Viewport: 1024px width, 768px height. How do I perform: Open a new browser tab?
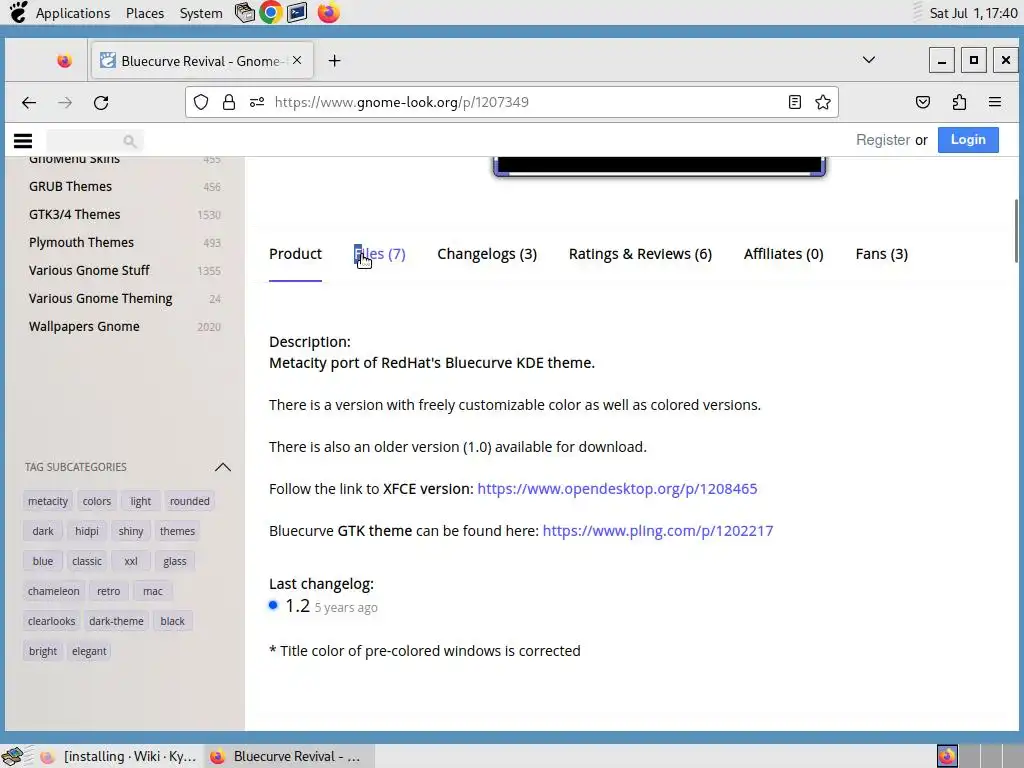334,61
